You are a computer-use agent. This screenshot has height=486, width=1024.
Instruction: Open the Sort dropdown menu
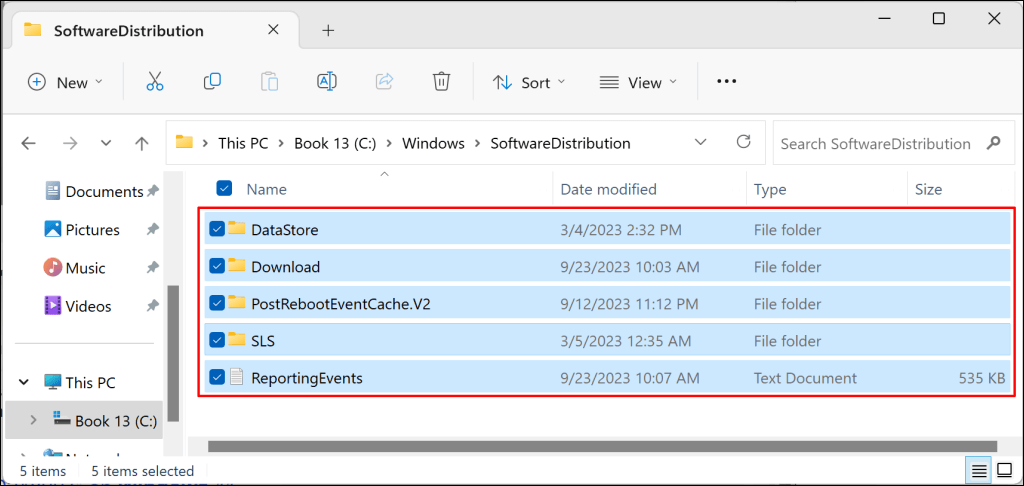[x=530, y=82]
